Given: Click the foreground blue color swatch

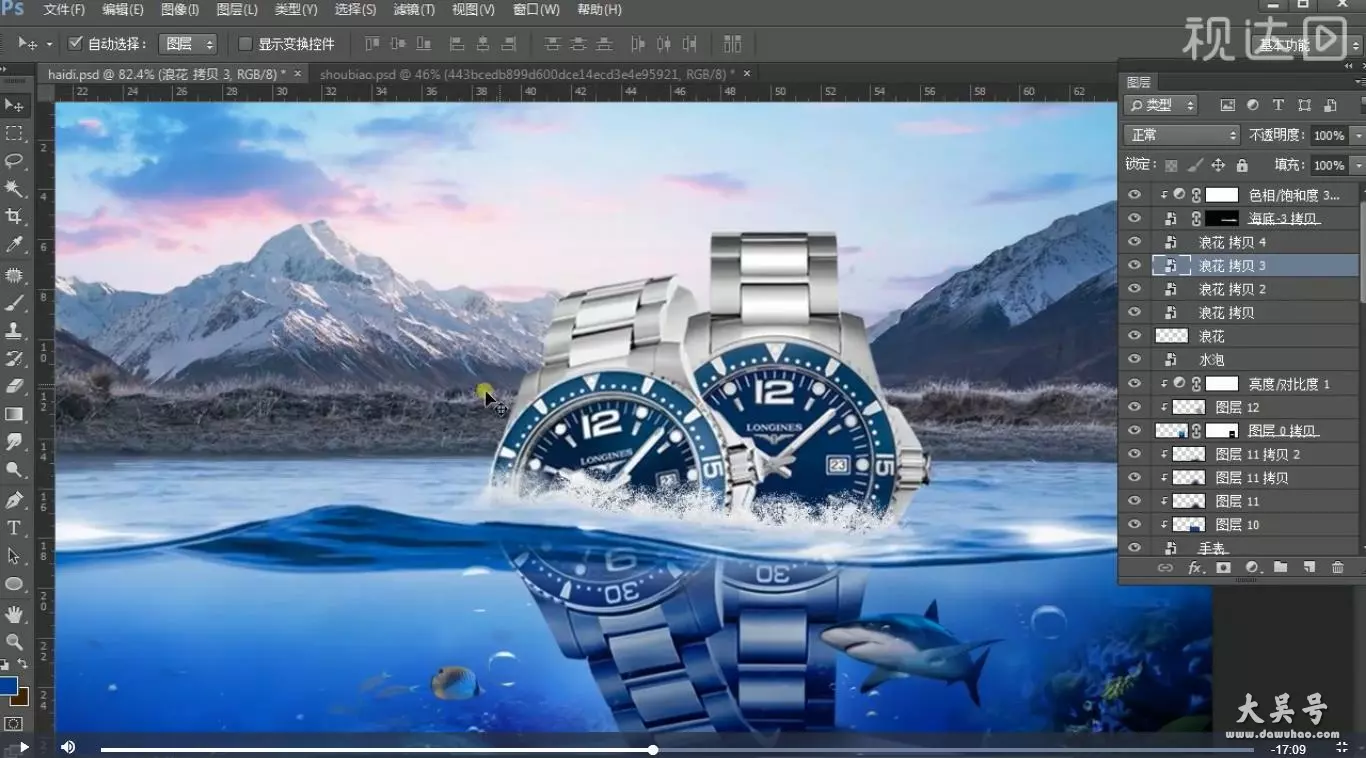Looking at the screenshot, I should 8,686.
